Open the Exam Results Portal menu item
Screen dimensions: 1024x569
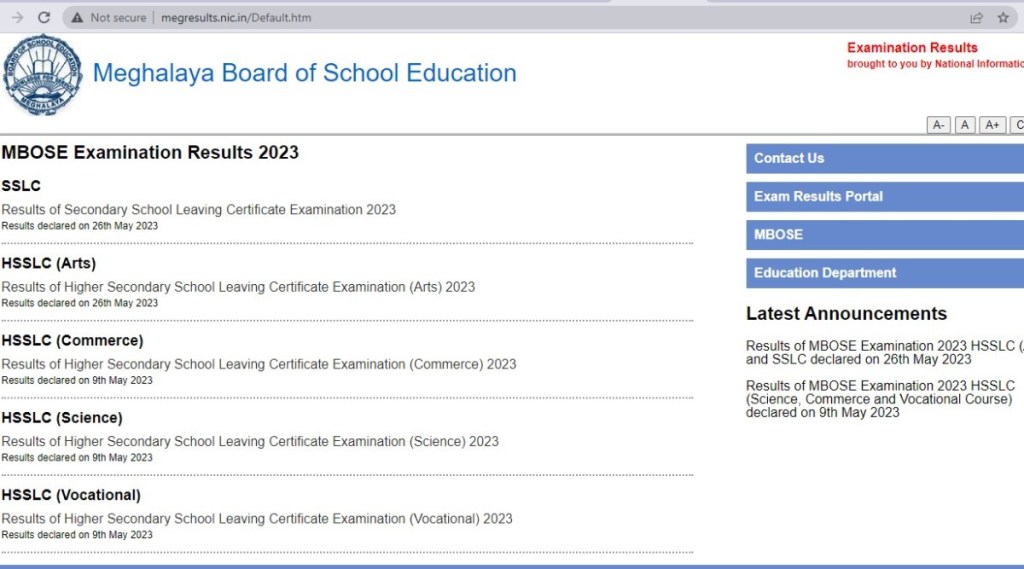(885, 196)
